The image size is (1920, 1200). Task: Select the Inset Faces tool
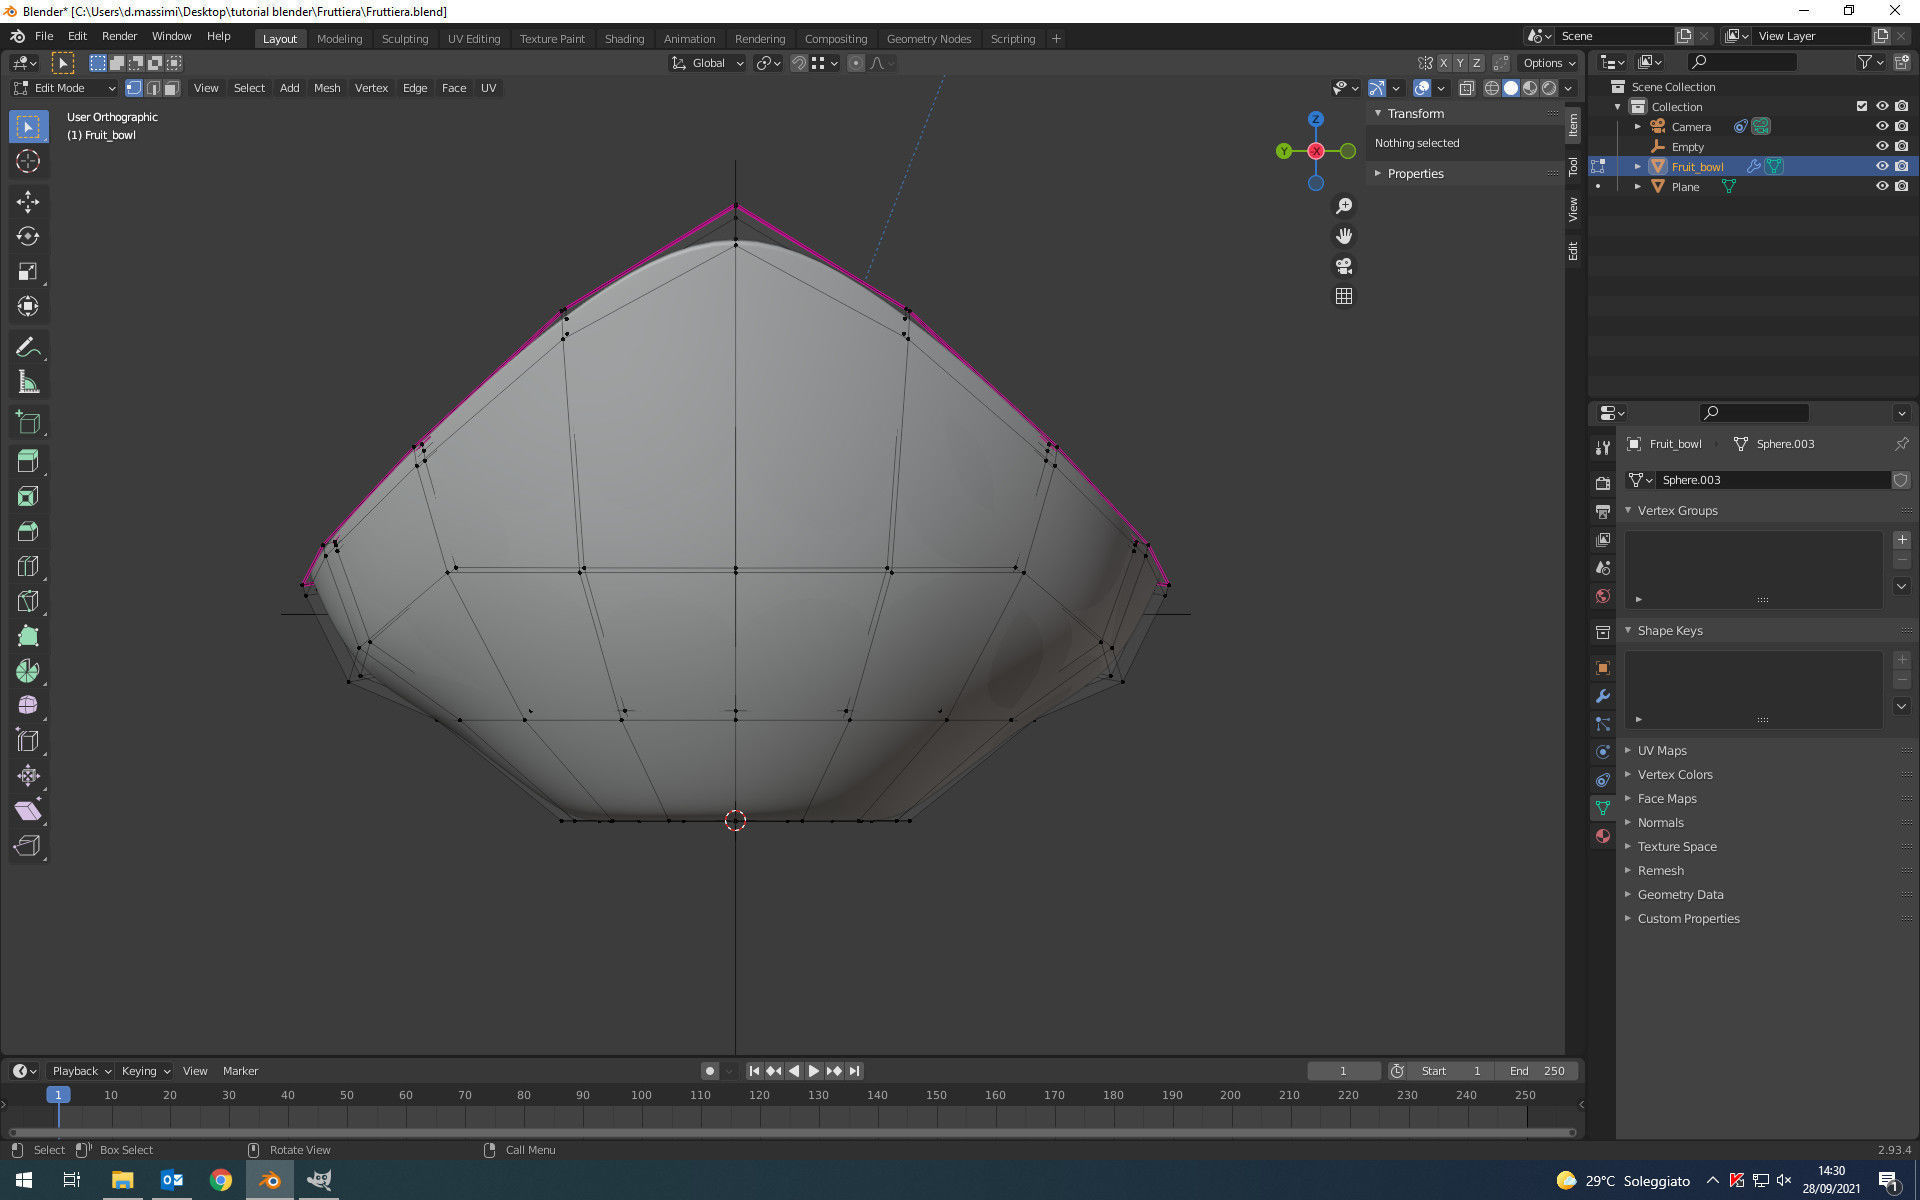(x=28, y=496)
